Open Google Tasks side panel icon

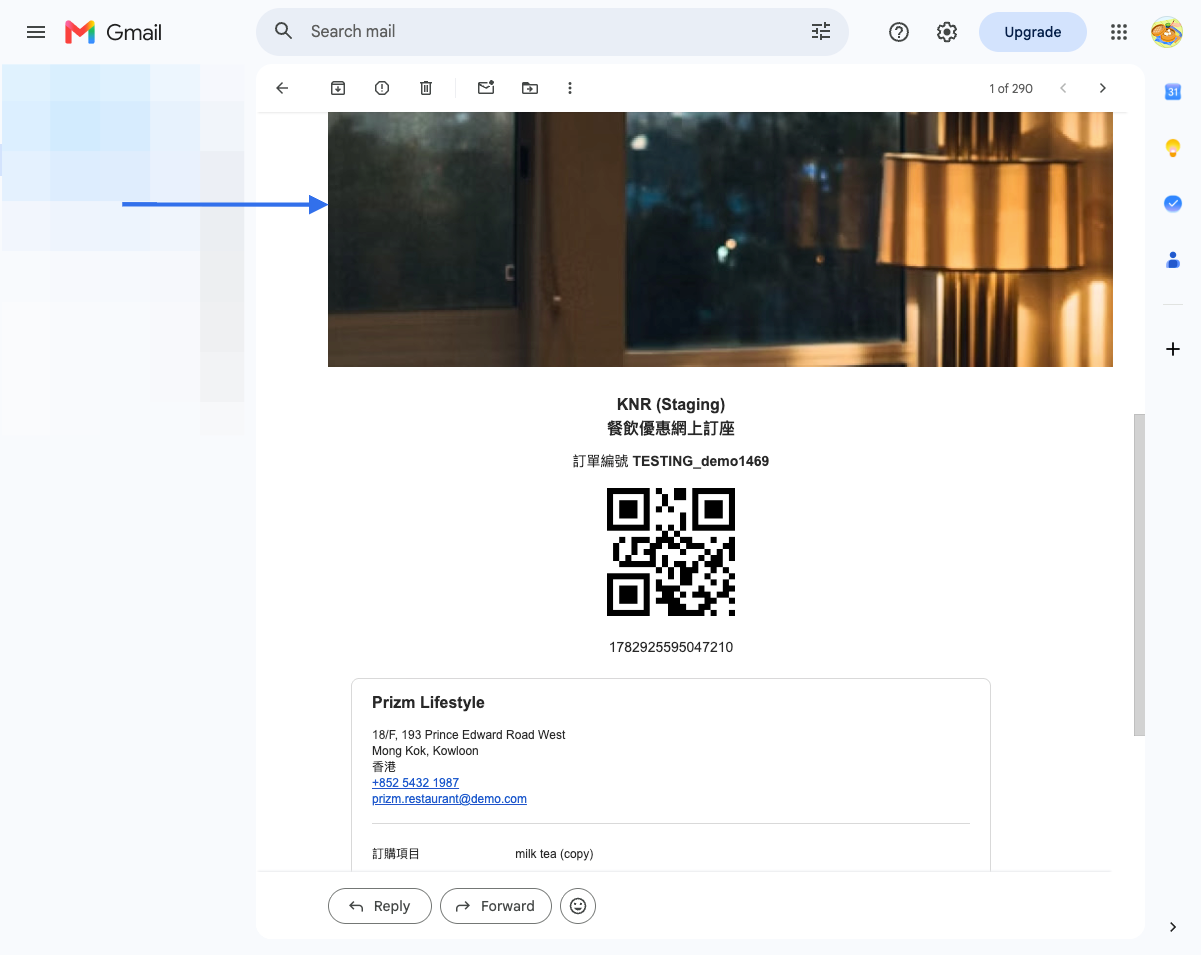coord(1173,203)
